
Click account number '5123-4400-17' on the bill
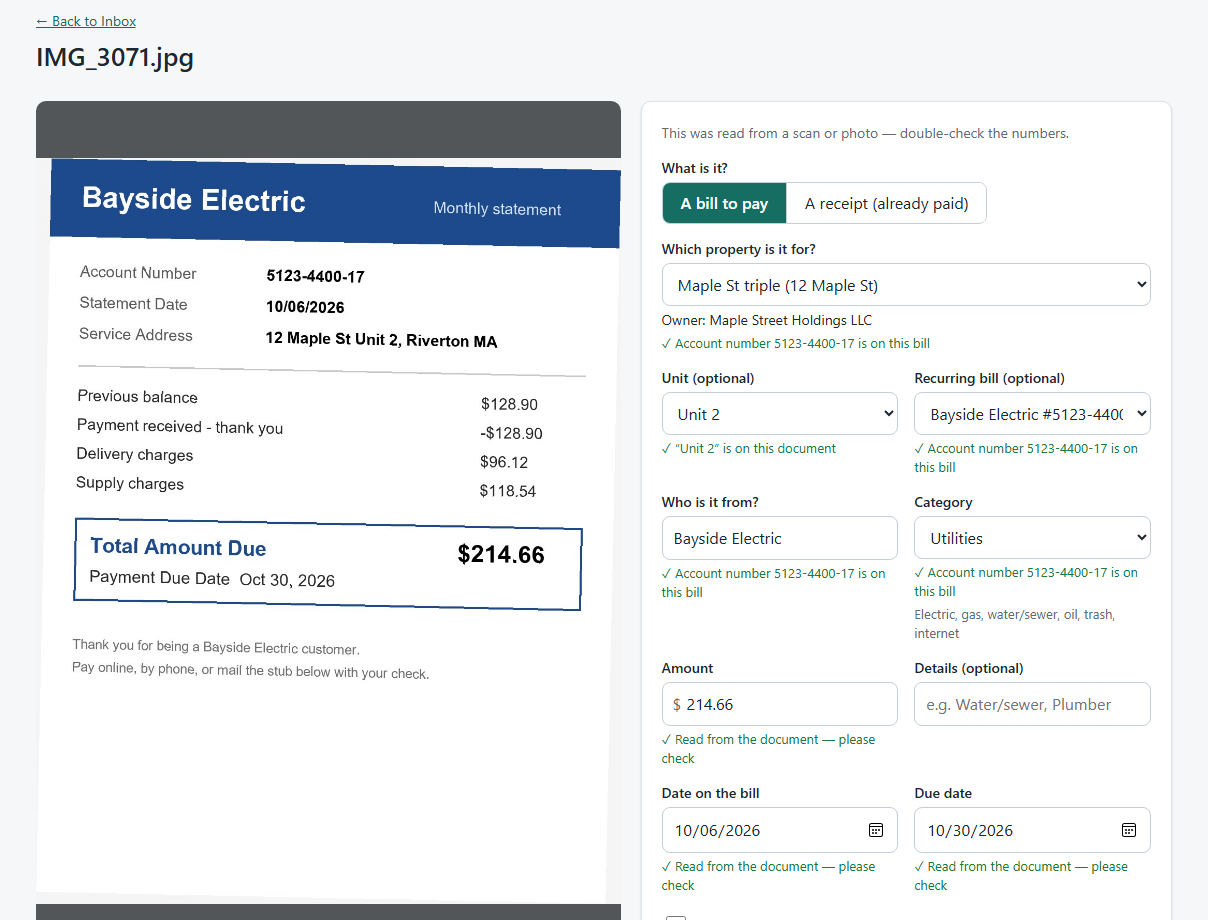tap(315, 276)
